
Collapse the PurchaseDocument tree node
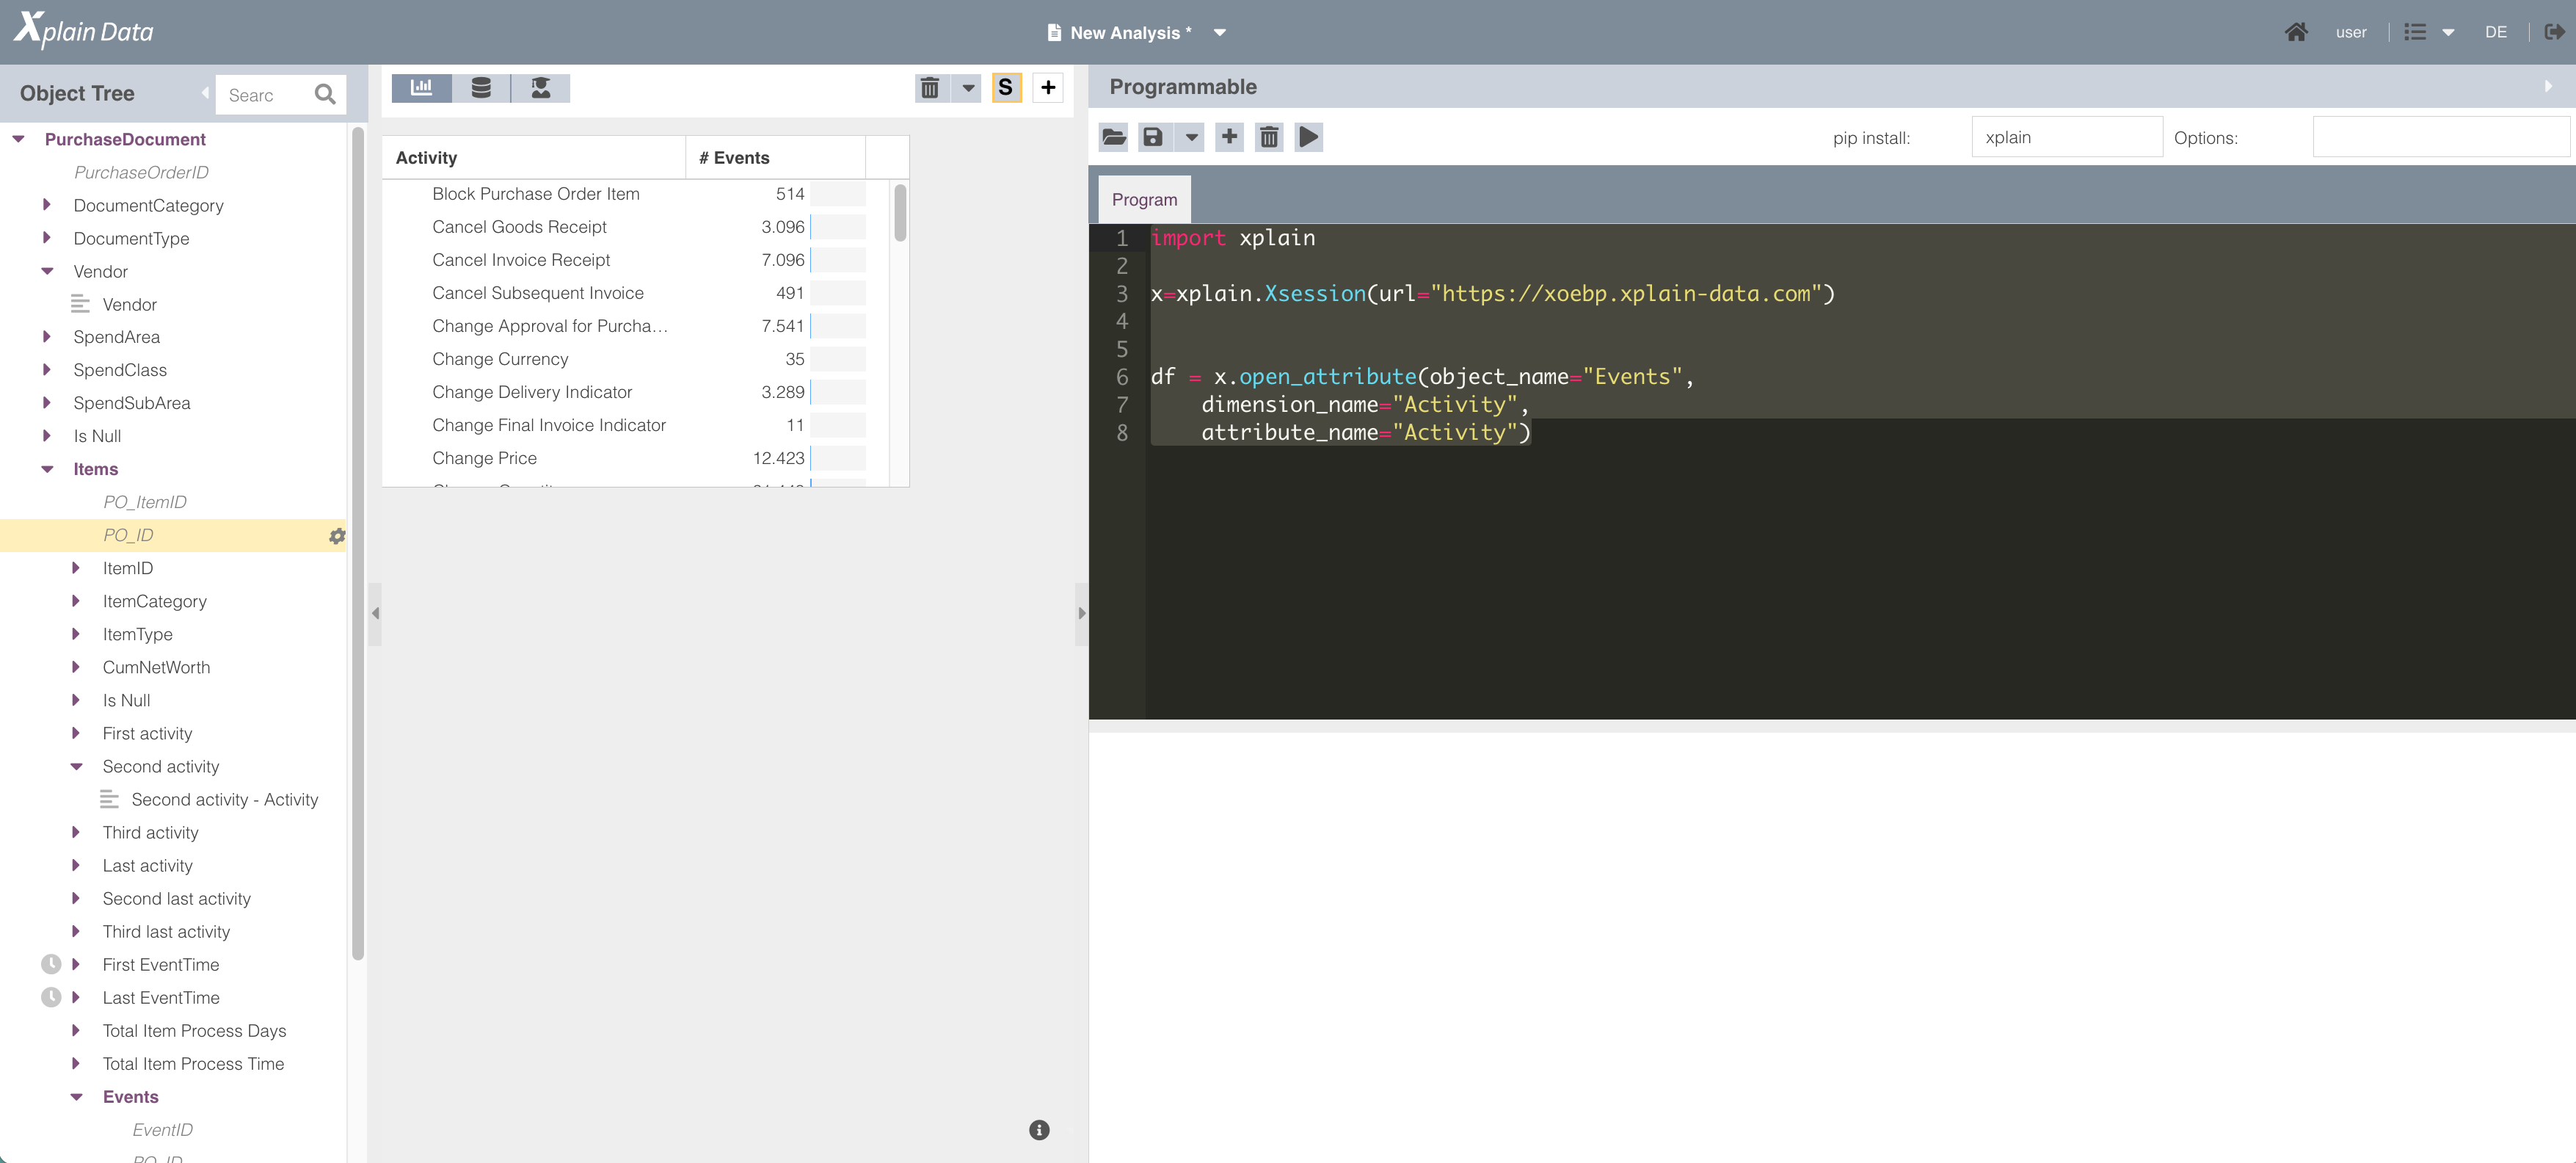tap(18, 139)
